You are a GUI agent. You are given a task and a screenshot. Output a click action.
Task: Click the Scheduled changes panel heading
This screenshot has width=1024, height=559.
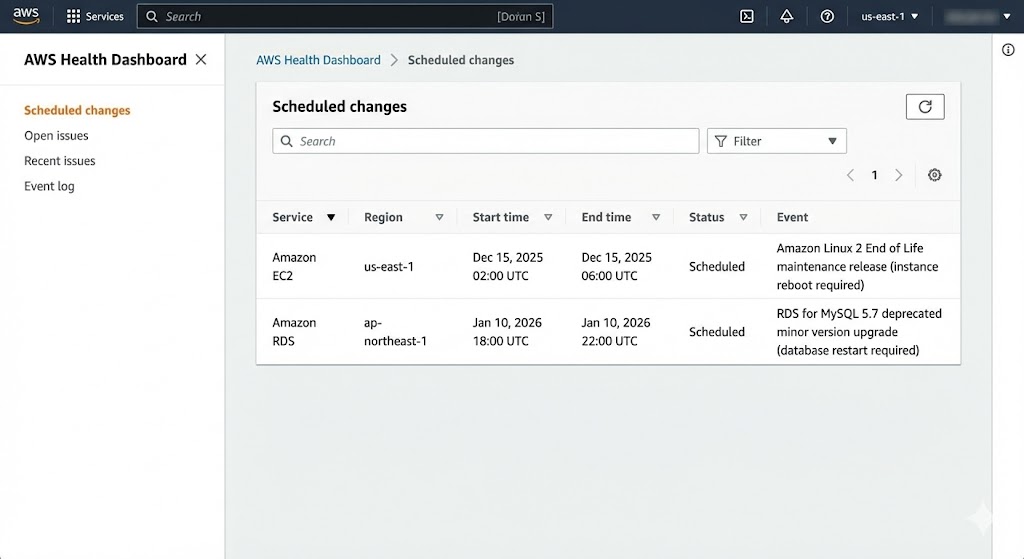click(x=339, y=106)
